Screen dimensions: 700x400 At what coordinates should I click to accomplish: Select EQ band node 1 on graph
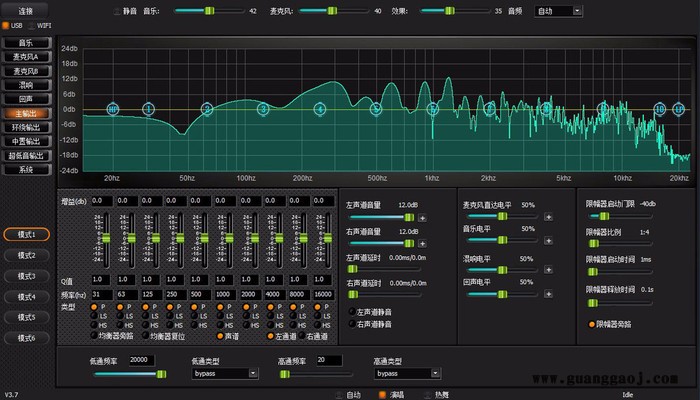coord(149,109)
